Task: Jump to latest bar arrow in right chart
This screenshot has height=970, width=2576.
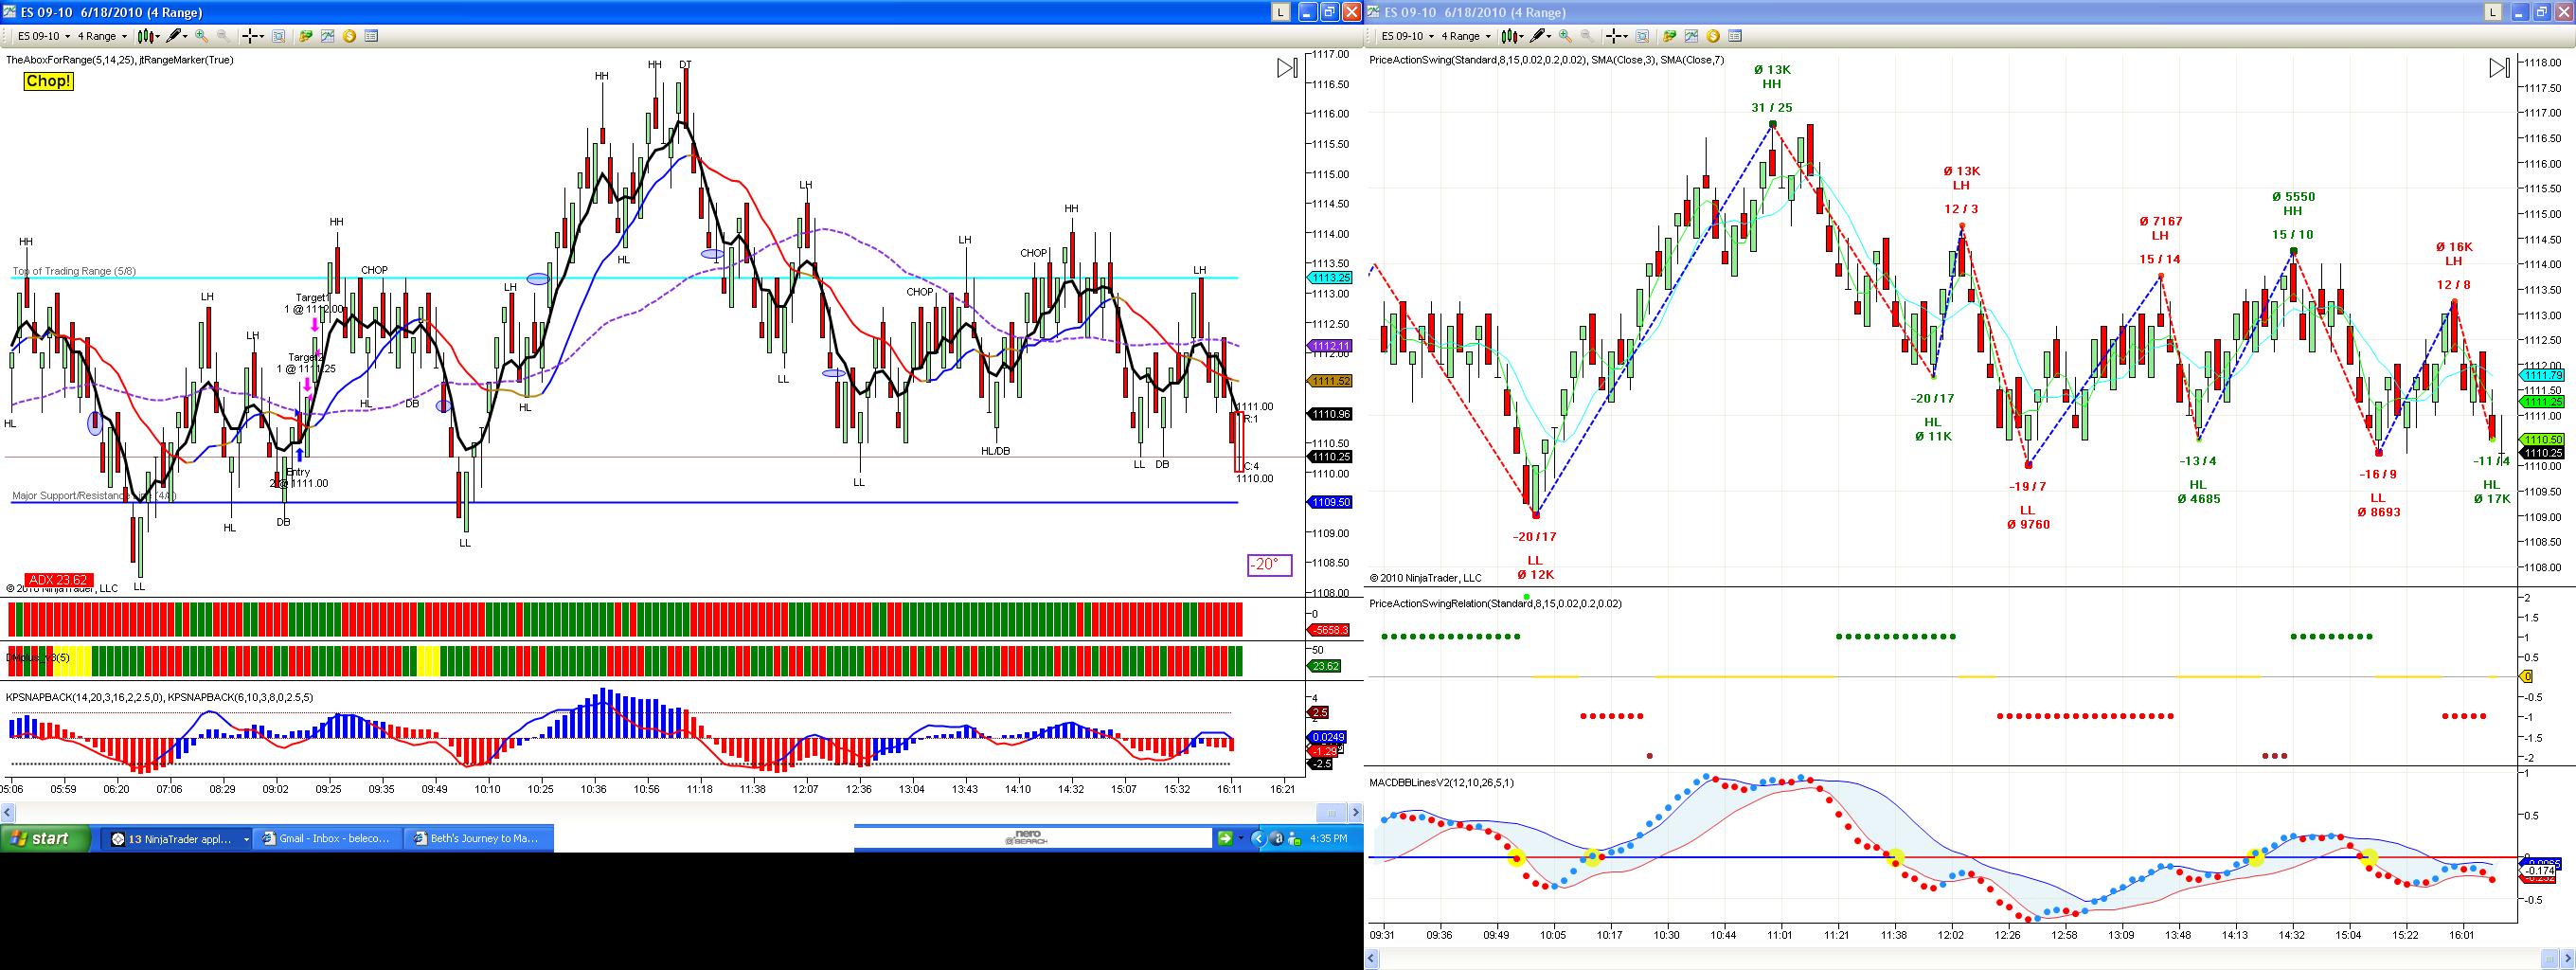Action: pyautogui.click(x=2499, y=68)
